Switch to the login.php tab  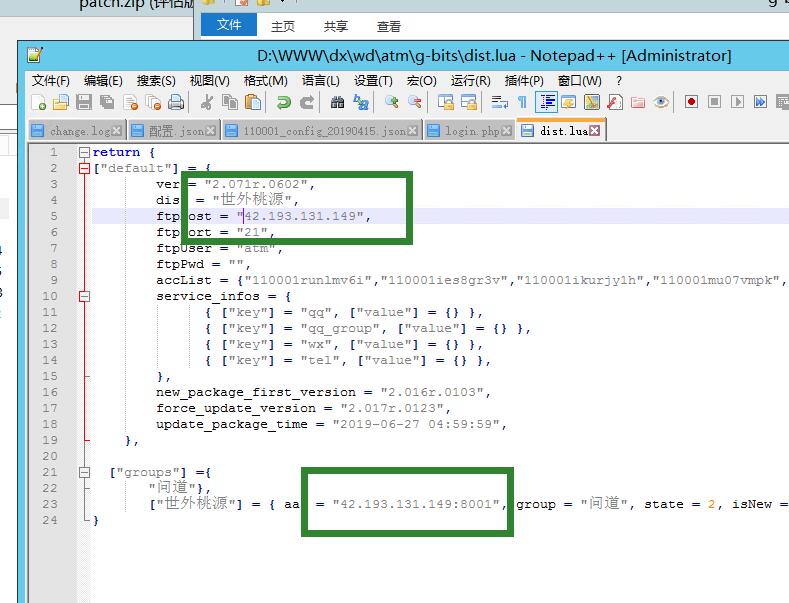472,131
